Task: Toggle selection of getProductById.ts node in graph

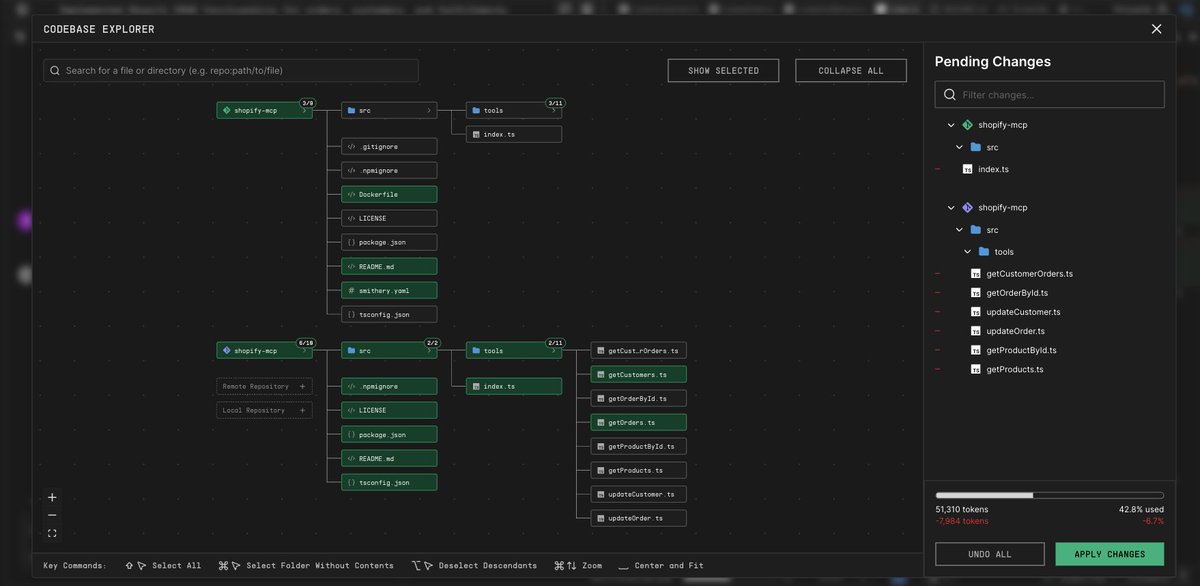Action: tap(639, 446)
